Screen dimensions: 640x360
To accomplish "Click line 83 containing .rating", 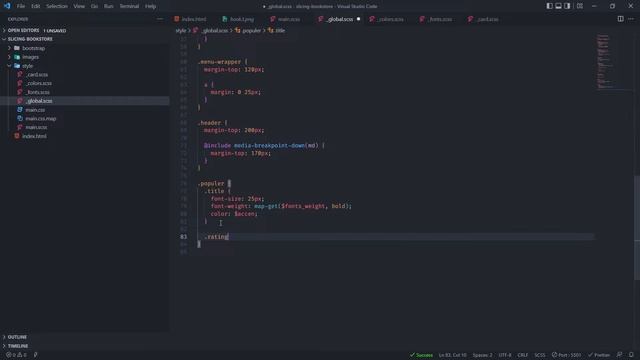I will click(395, 237).
